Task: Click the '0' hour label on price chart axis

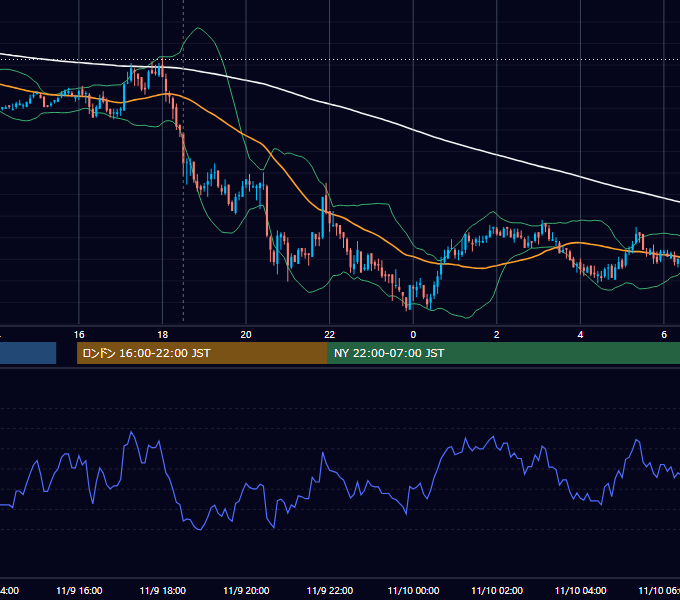Action: [413, 335]
